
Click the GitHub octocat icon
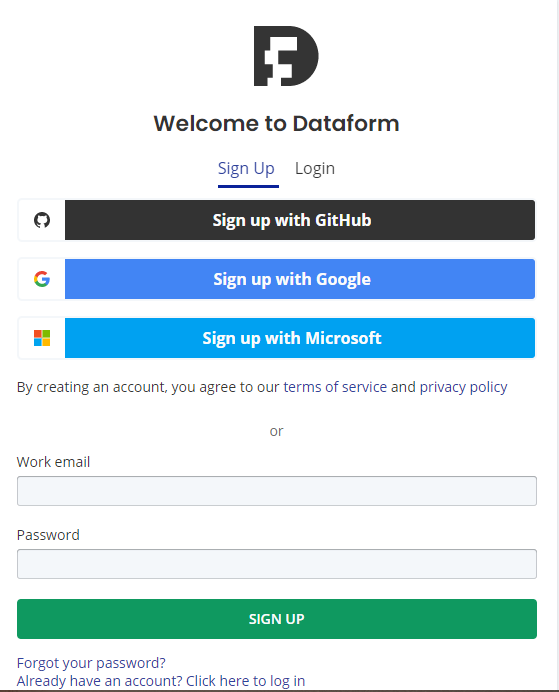click(x=42, y=220)
